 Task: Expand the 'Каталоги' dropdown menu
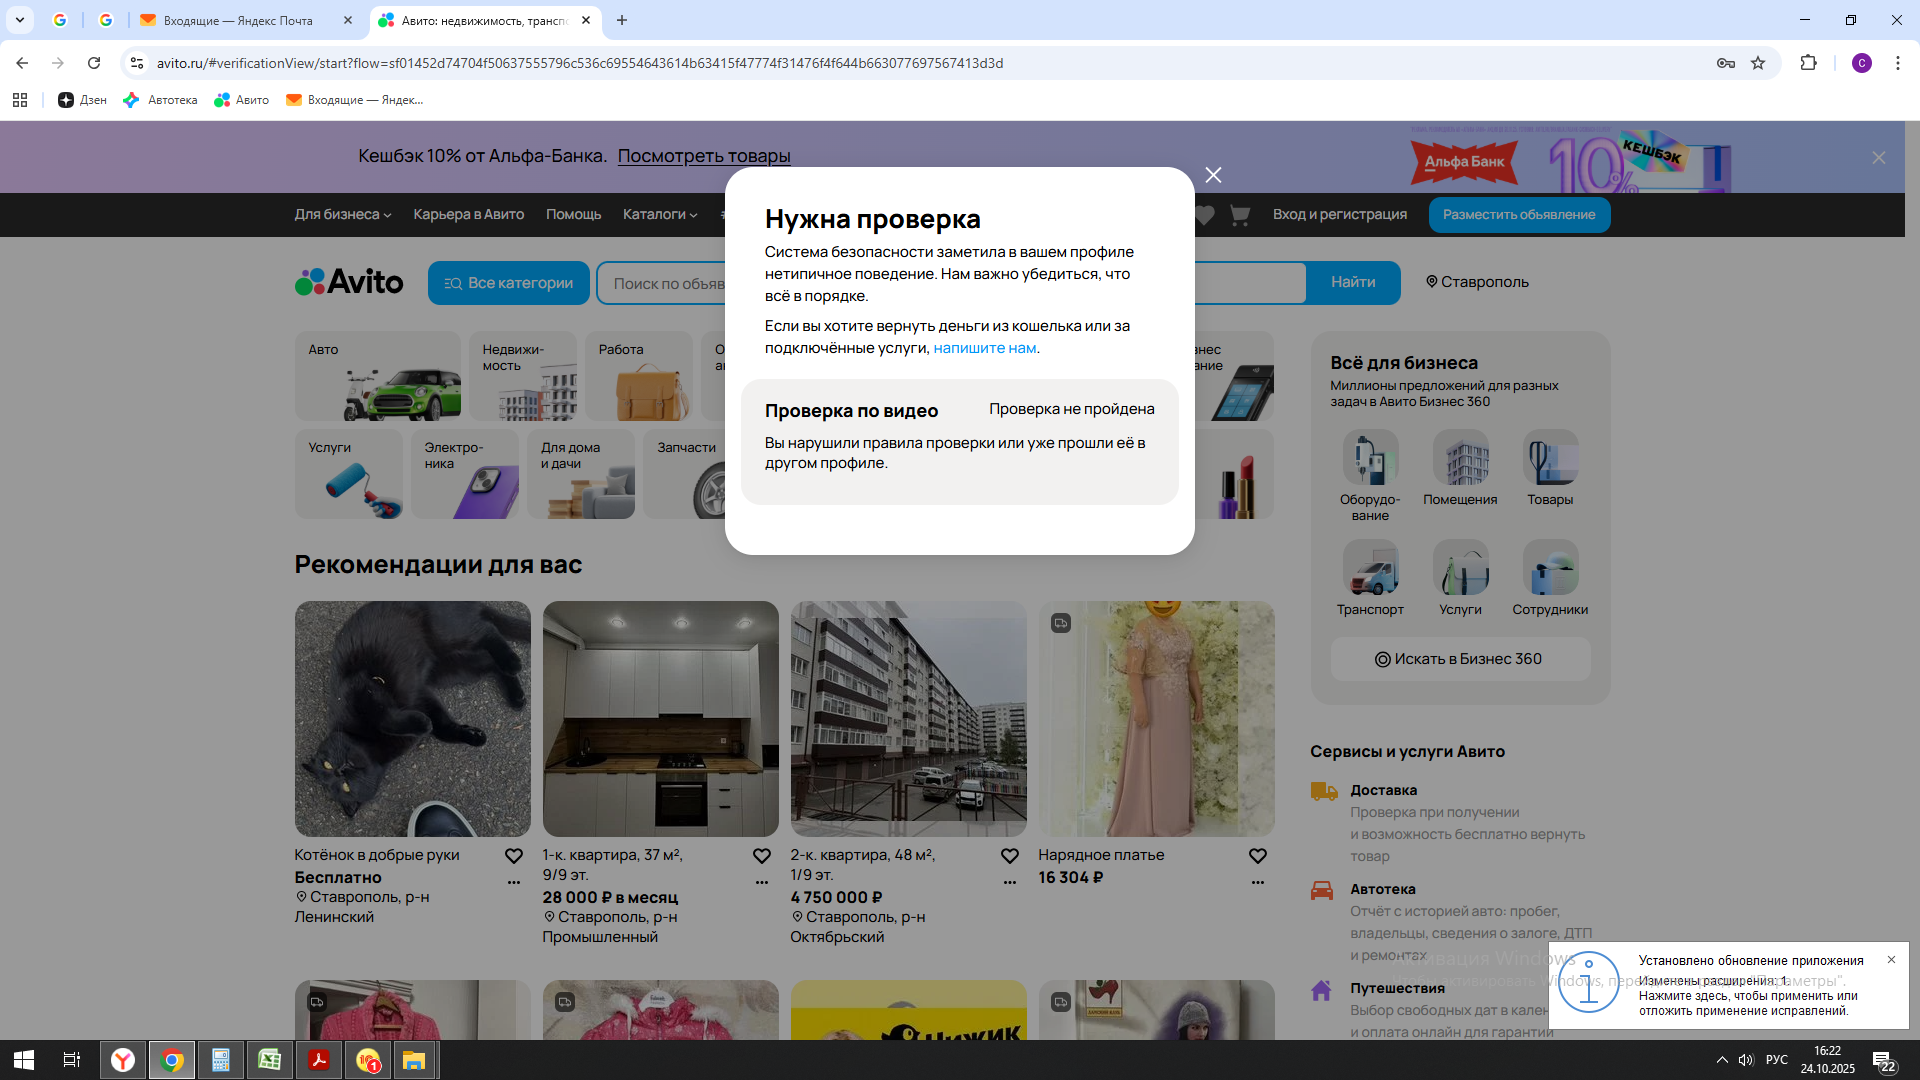coord(659,214)
